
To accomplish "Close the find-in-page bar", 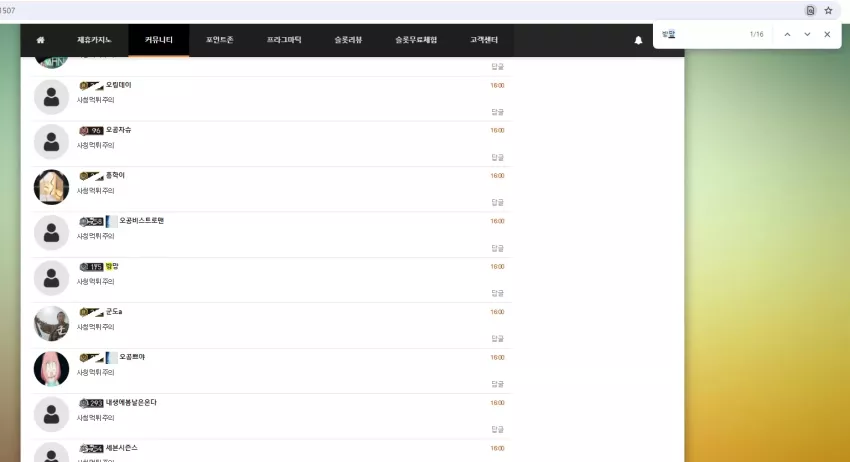I will 827,34.
